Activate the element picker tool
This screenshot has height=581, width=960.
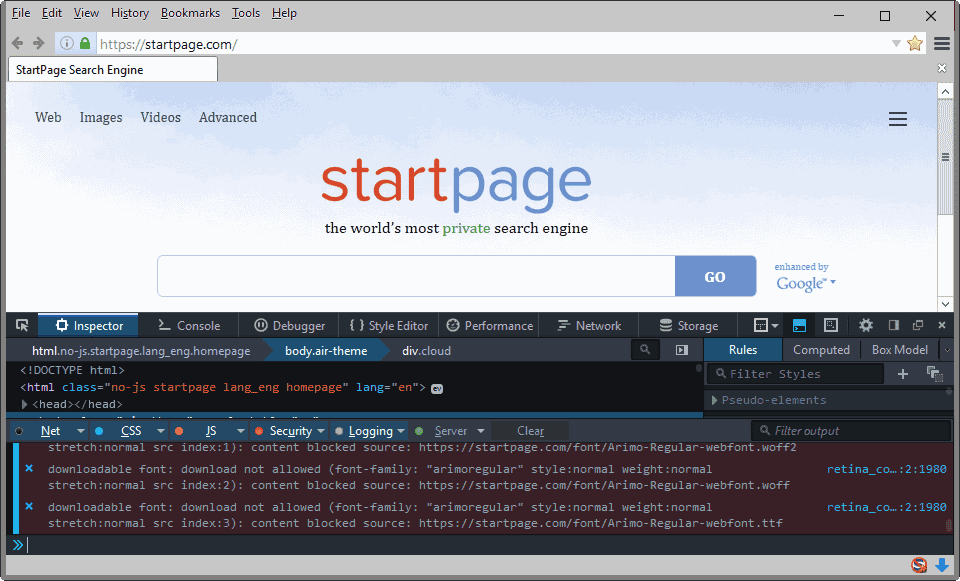22,325
